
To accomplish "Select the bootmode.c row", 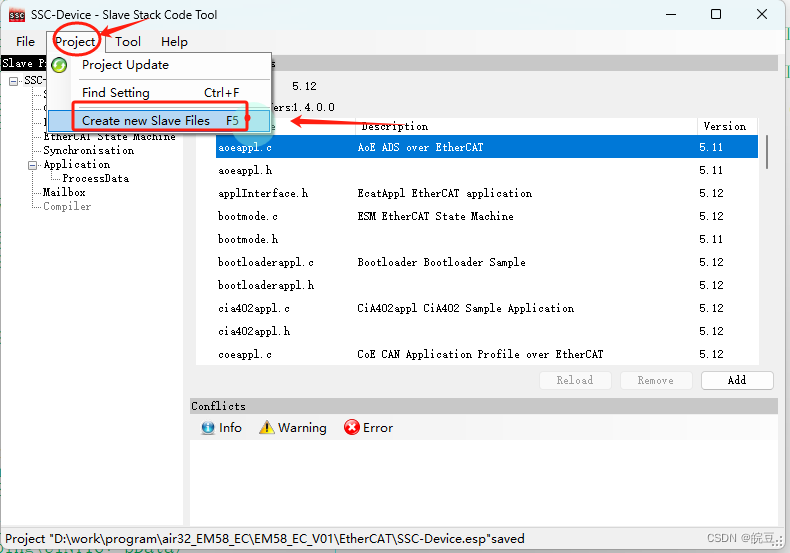I will pos(487,217).
